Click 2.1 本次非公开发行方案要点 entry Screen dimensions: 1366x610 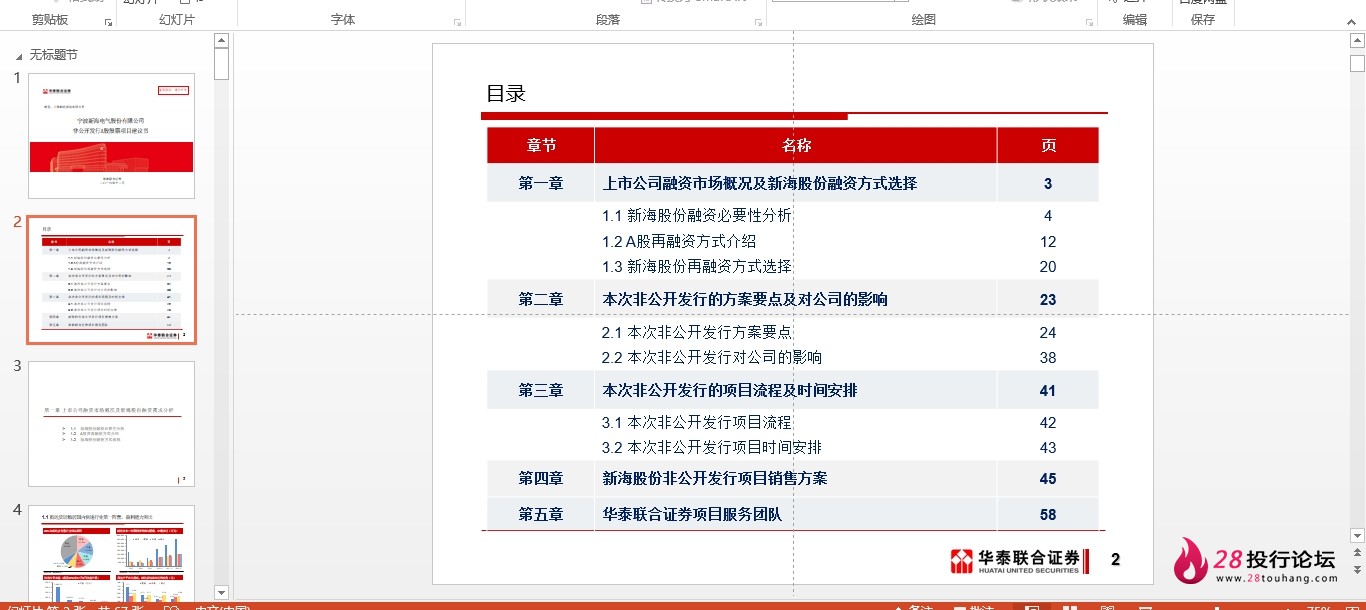coord(697,333)
